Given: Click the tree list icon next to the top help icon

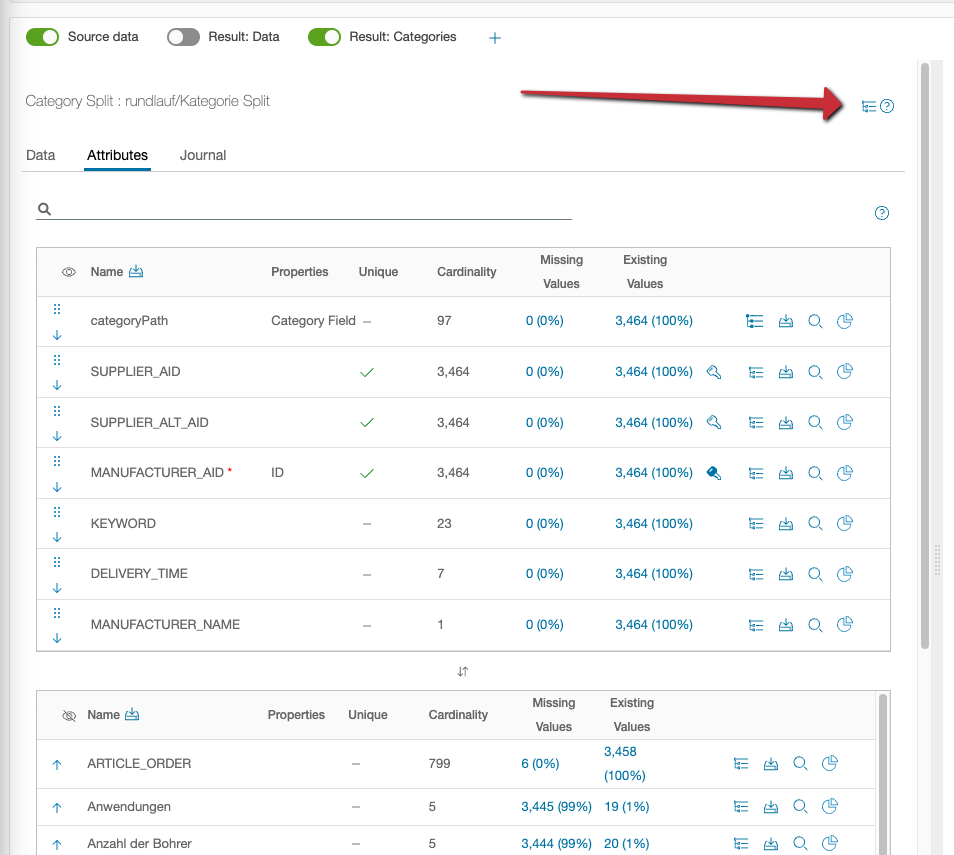Looking at the screenshot, I should click(x=869, y=106).
